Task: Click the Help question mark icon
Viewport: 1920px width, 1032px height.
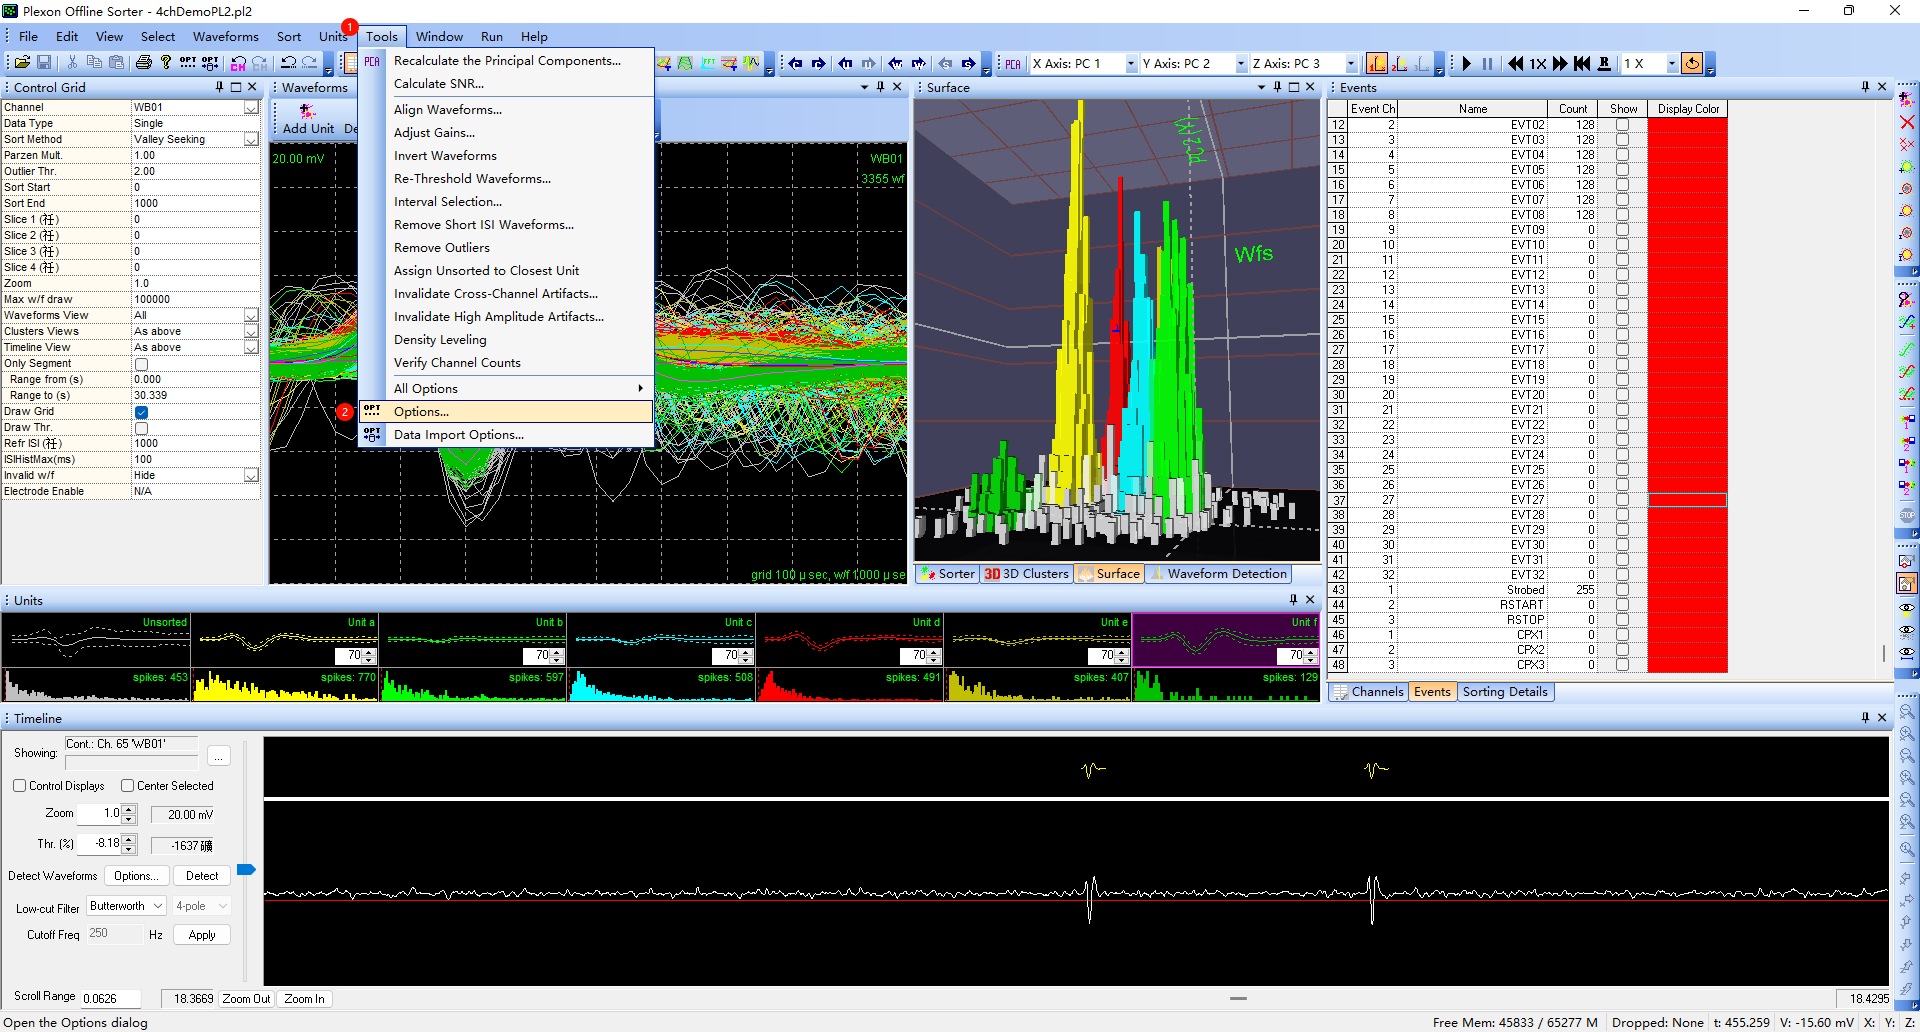Action: 166,63
